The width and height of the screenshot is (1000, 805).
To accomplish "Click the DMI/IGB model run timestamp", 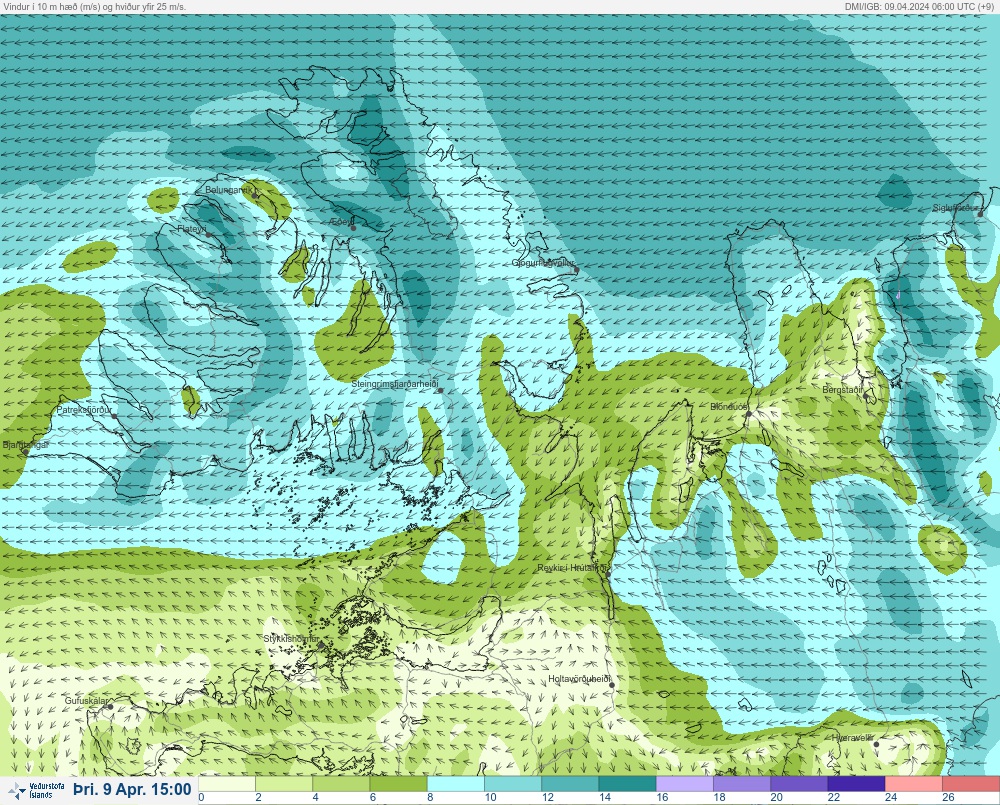I will tap(921, 6).
